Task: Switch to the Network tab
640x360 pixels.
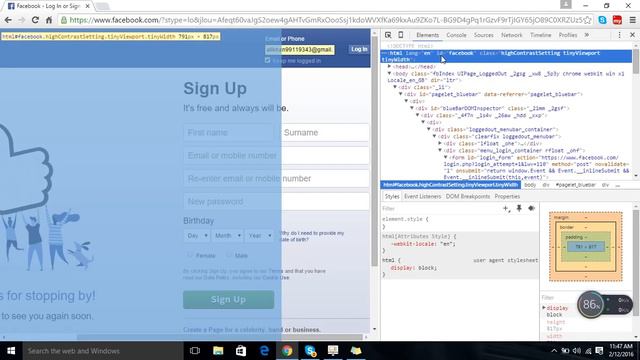Action: [x=511, y=35]
